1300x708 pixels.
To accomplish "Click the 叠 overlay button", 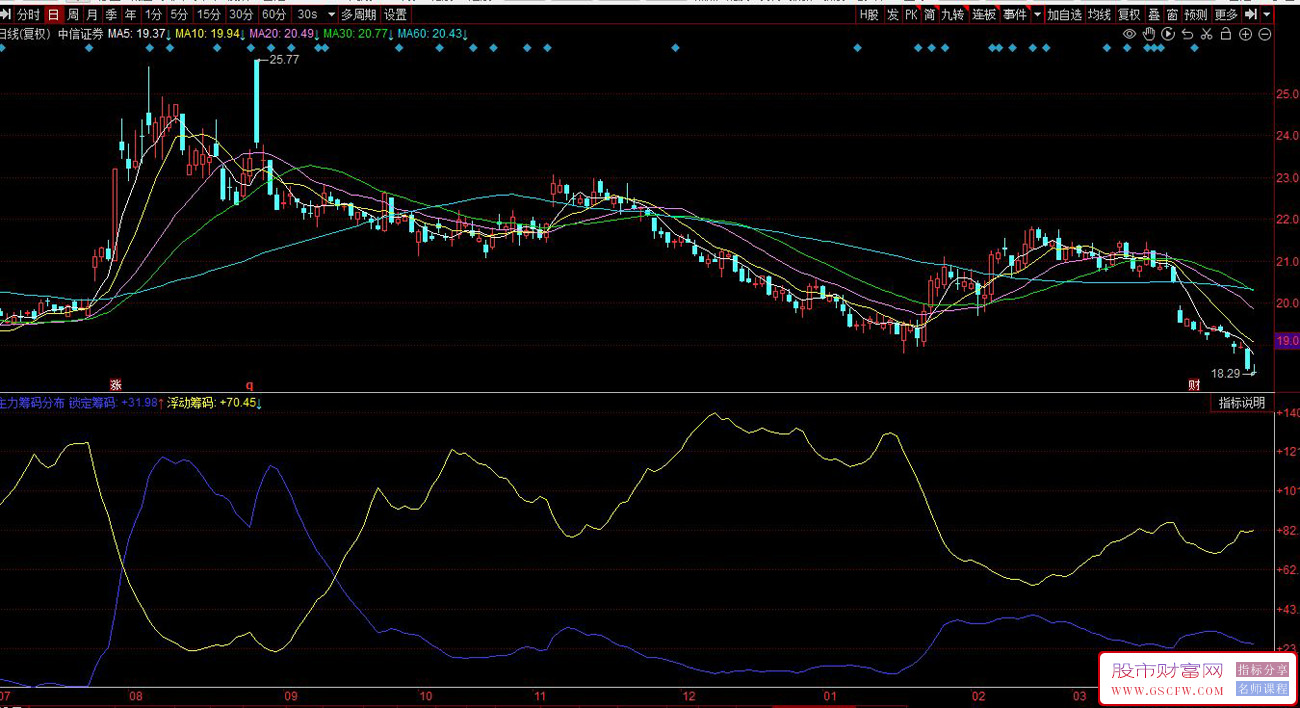I will (1155, 15).
